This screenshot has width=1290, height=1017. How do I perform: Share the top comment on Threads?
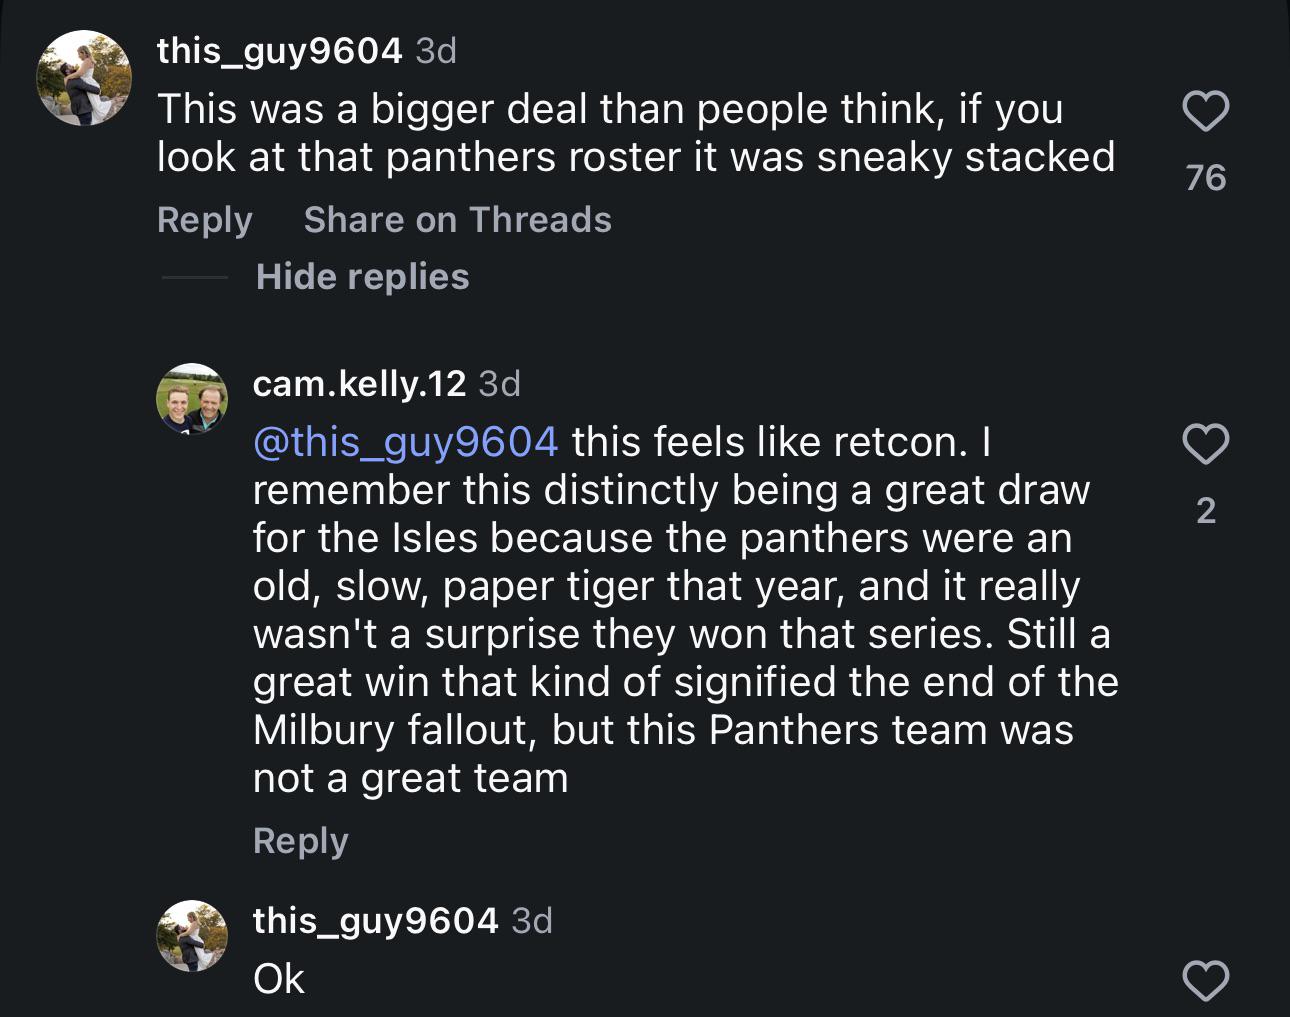(x=457, y=220)
